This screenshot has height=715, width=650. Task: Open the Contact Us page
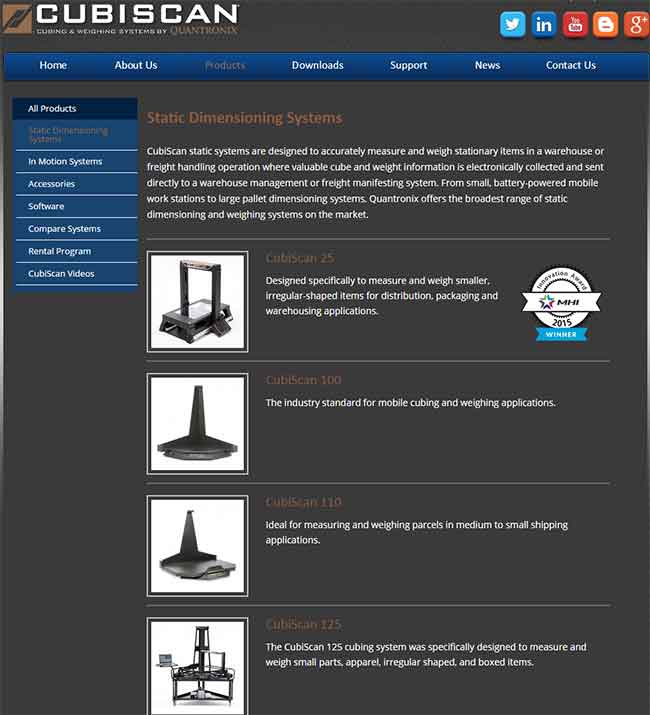[571, 65]
